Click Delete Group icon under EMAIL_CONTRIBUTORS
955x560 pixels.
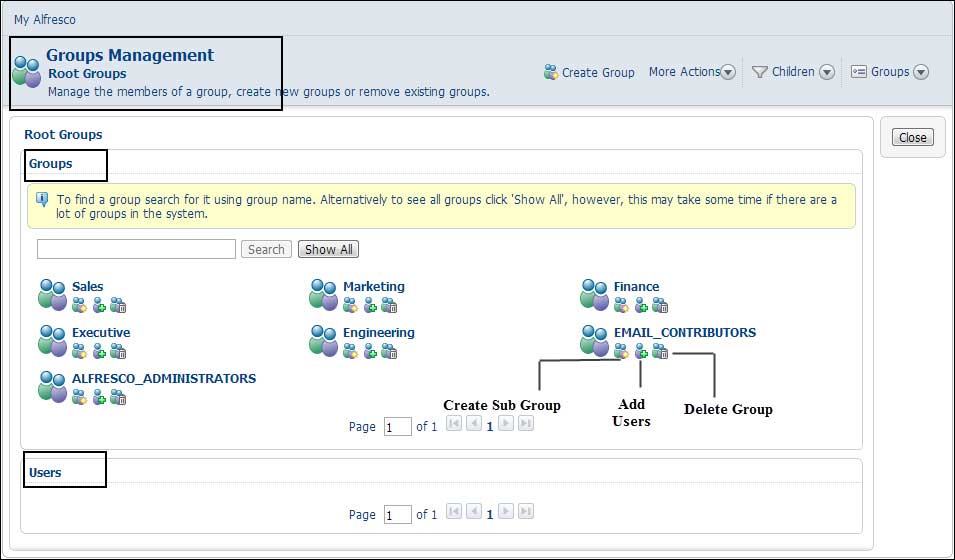pos(660,352)
